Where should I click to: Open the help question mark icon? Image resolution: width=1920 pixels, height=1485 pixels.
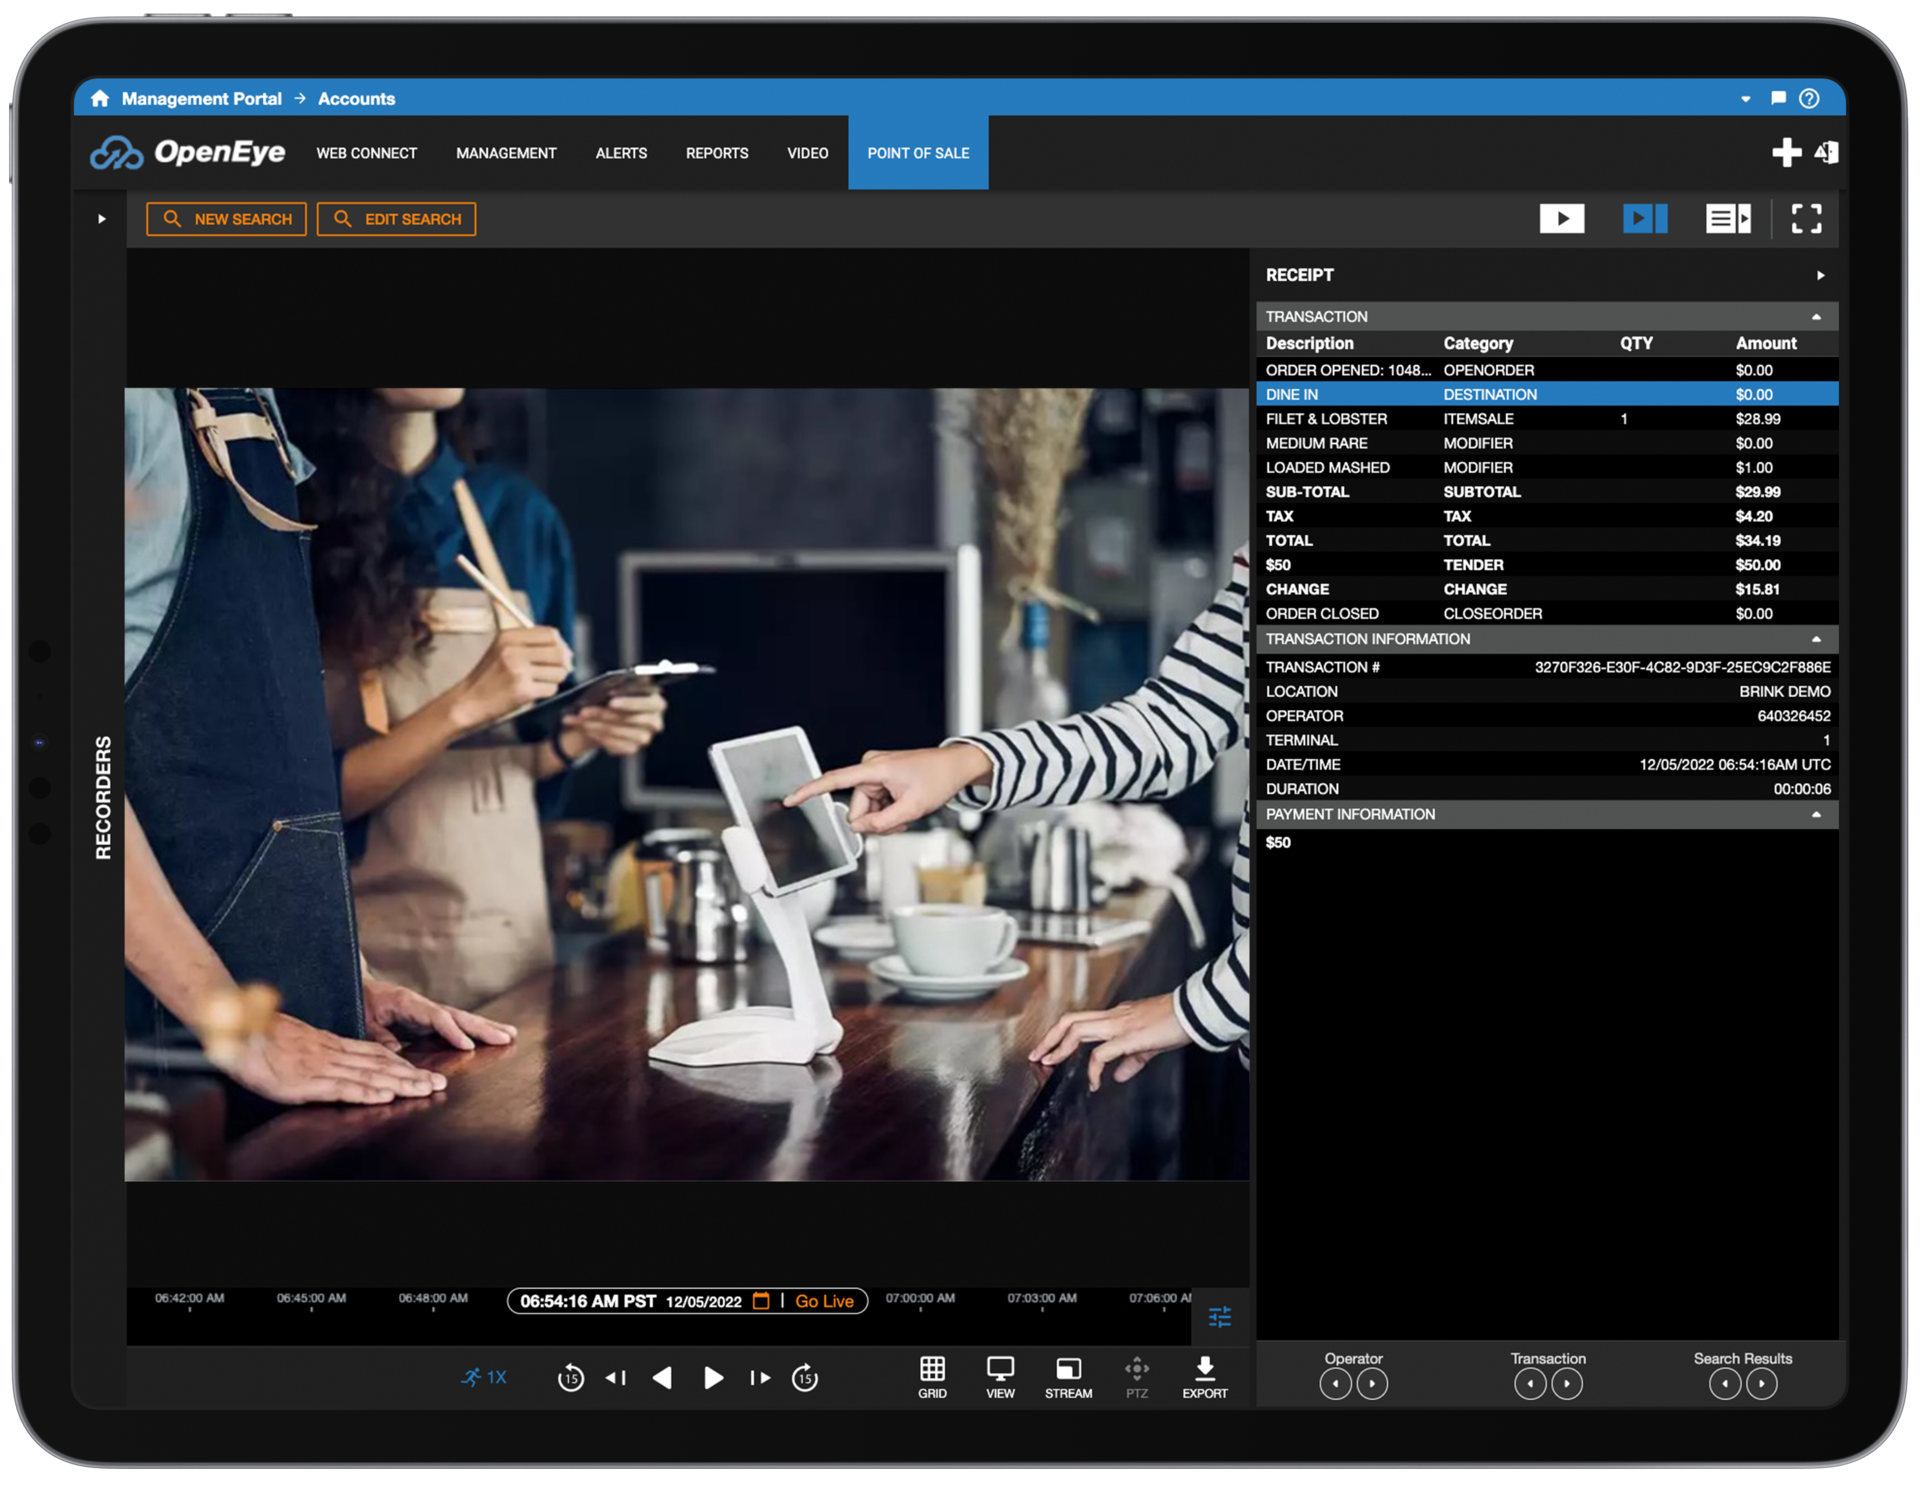tap(1808, 98)
